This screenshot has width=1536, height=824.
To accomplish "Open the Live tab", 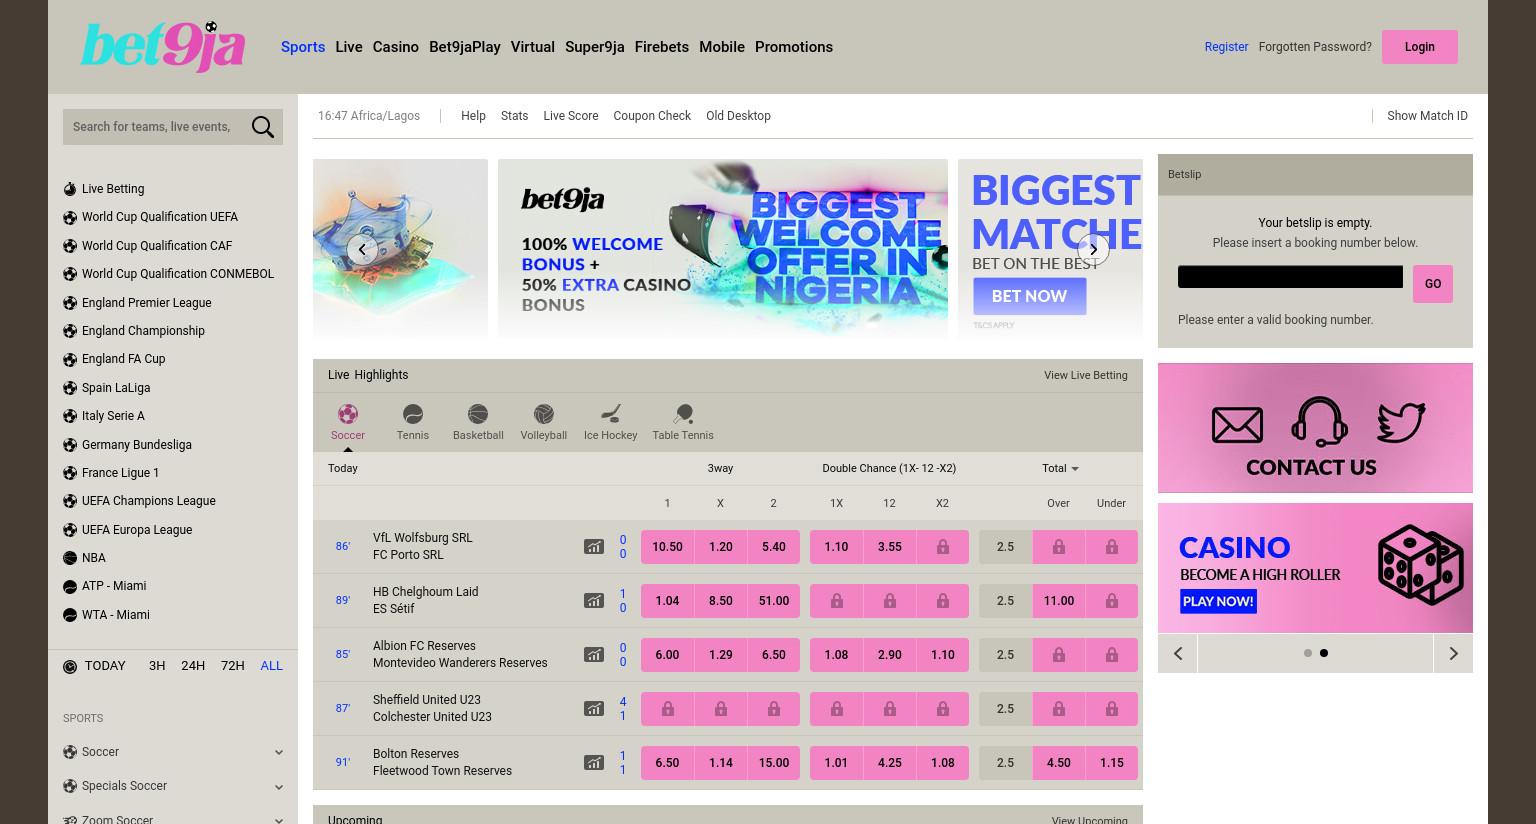I will (349, 47).
